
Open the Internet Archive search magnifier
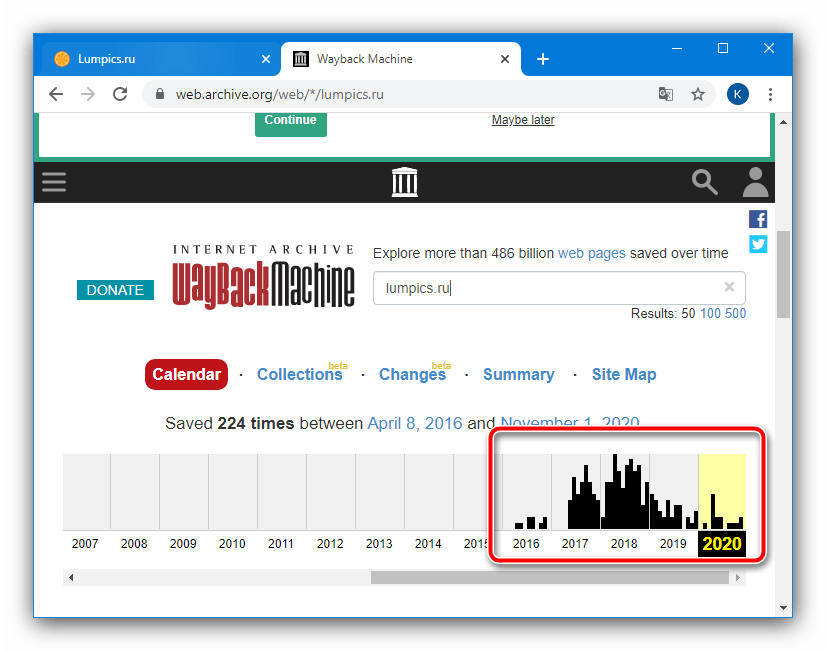pyautogui.click(x=704, y=182)
